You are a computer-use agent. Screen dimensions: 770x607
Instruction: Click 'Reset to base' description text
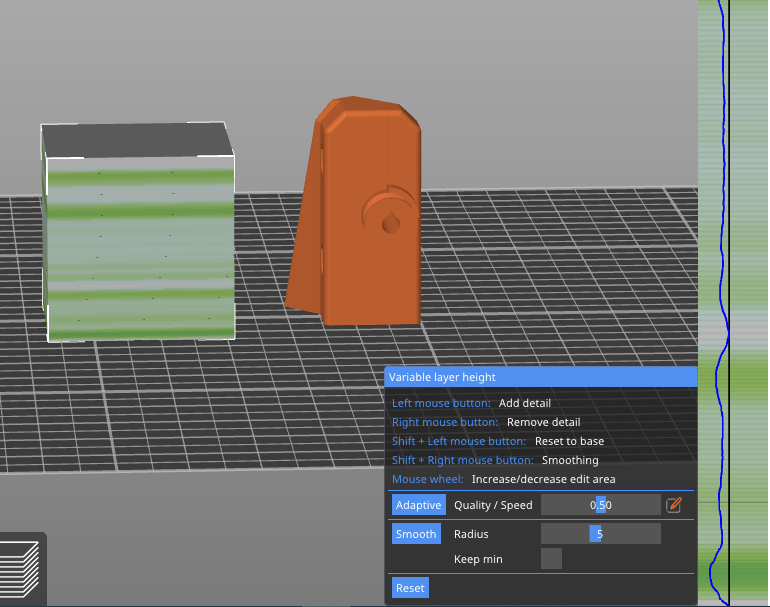pos(569,441)
